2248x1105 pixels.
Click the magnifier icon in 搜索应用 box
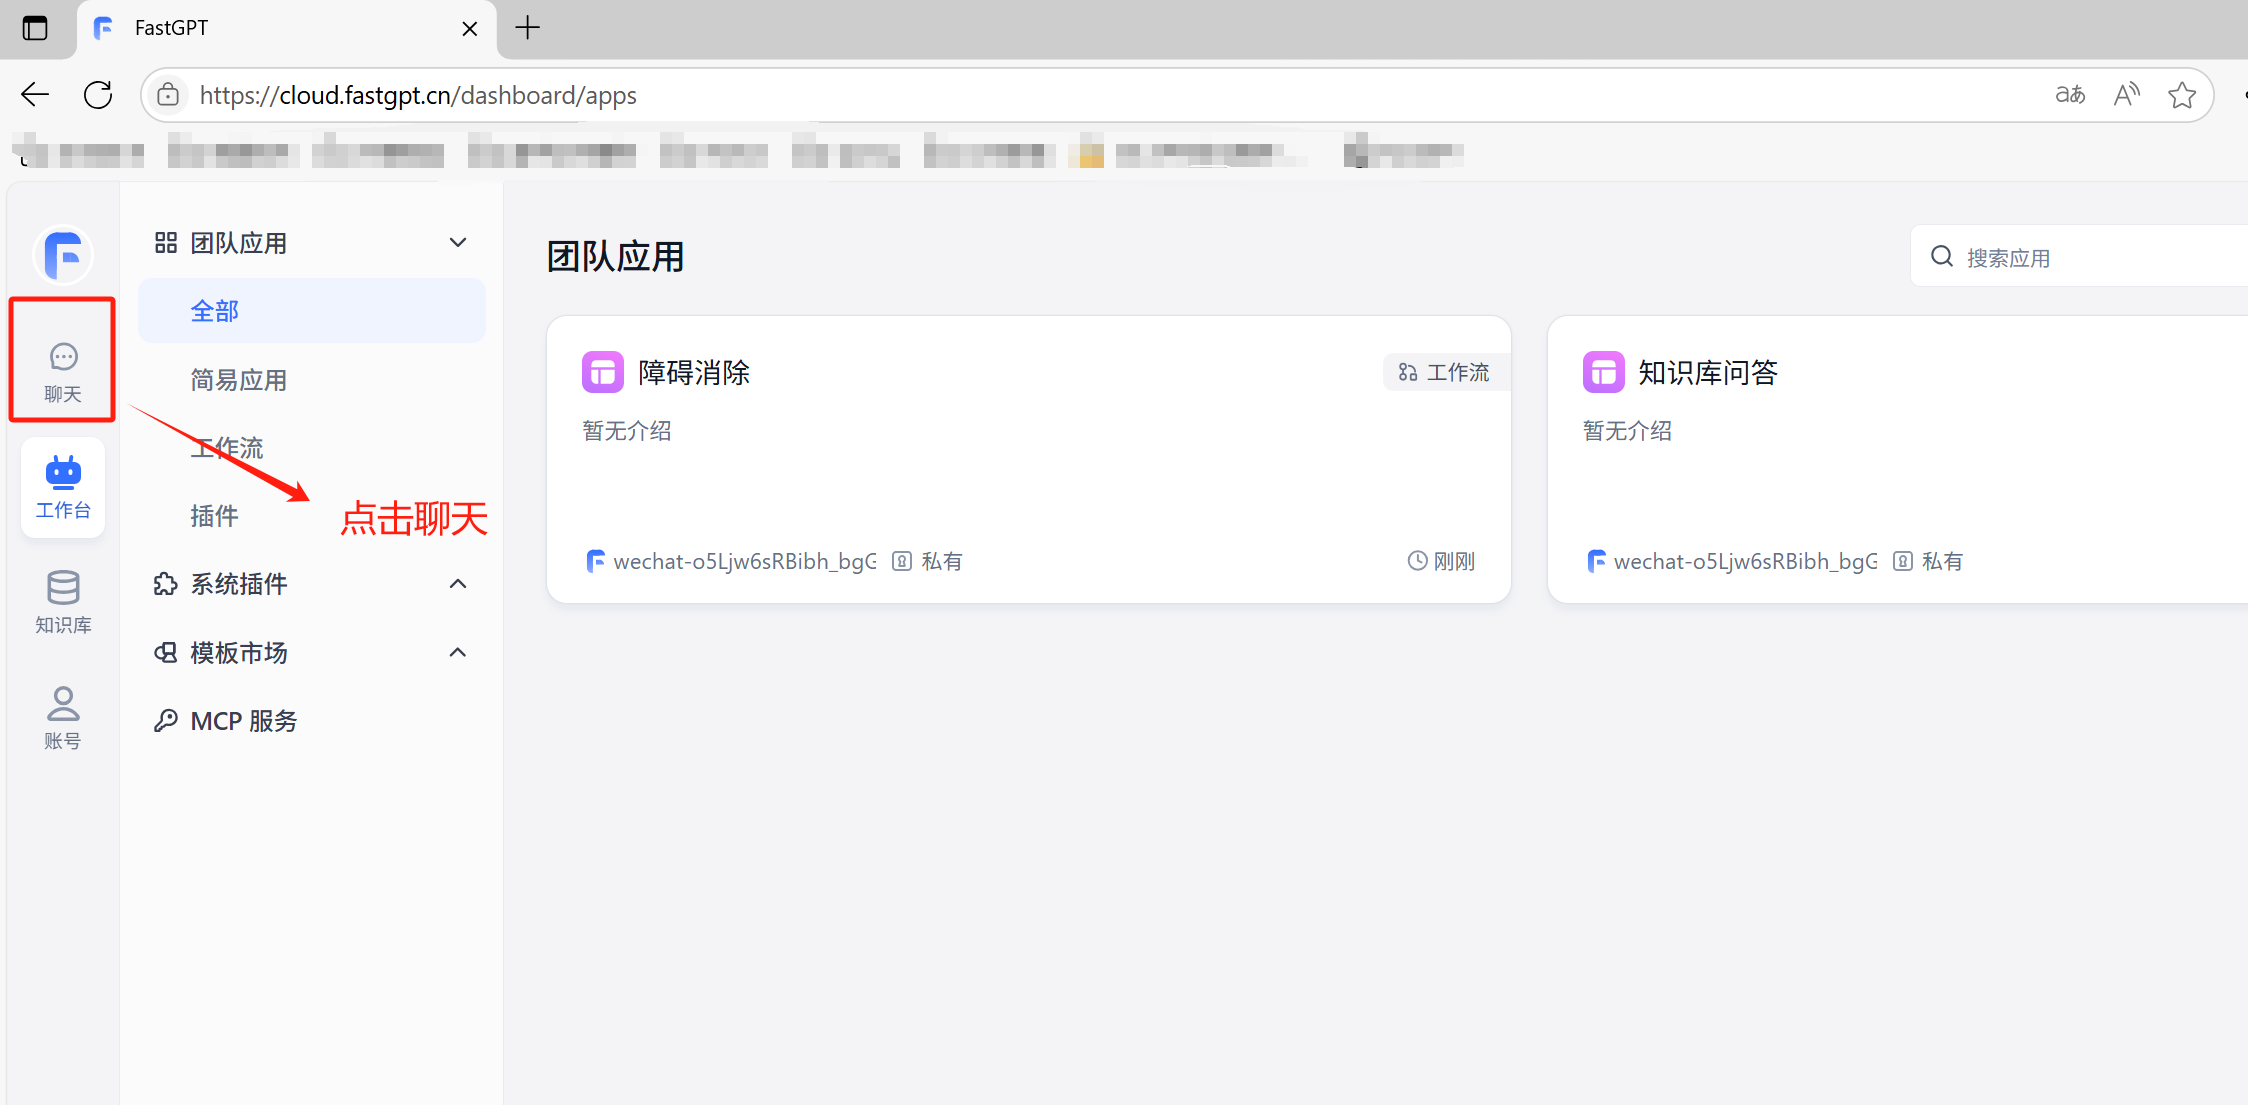point(1940,256)
